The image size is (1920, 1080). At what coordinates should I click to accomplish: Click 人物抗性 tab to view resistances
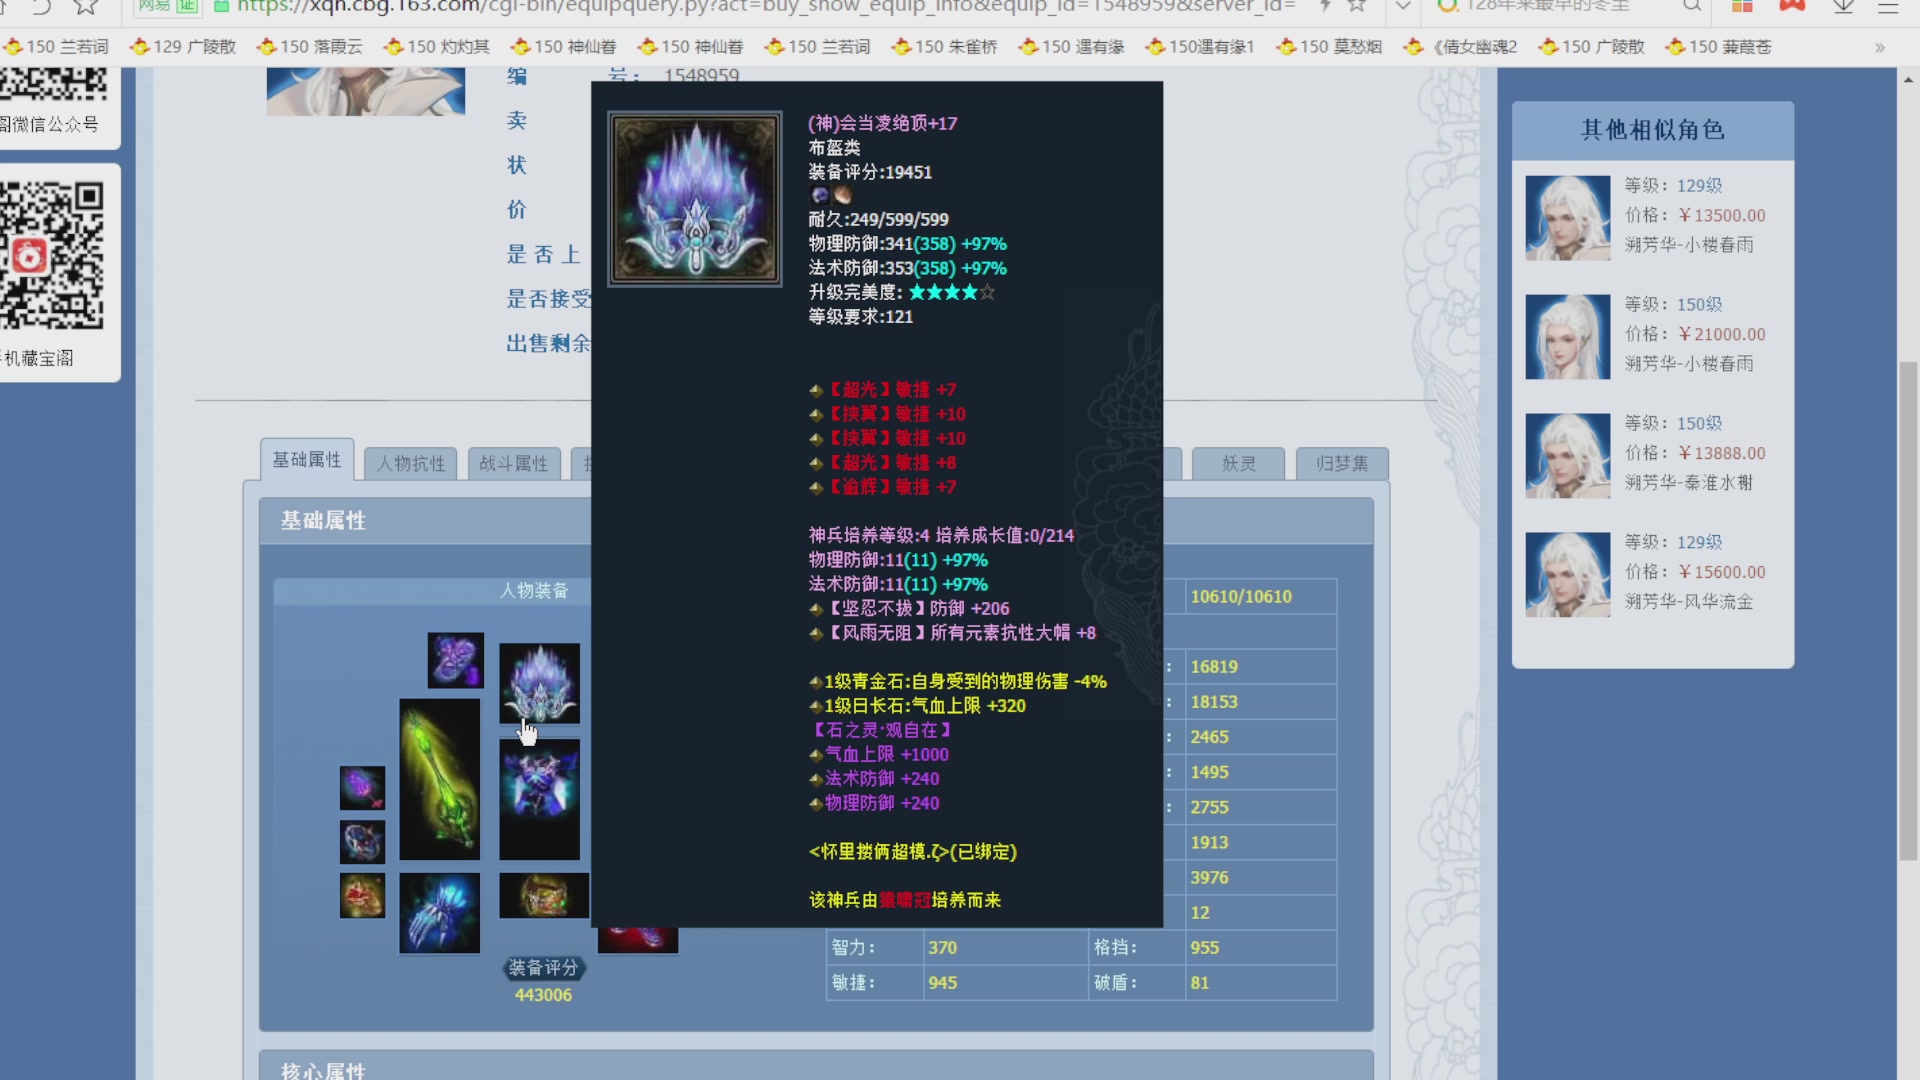pos(409,463)
